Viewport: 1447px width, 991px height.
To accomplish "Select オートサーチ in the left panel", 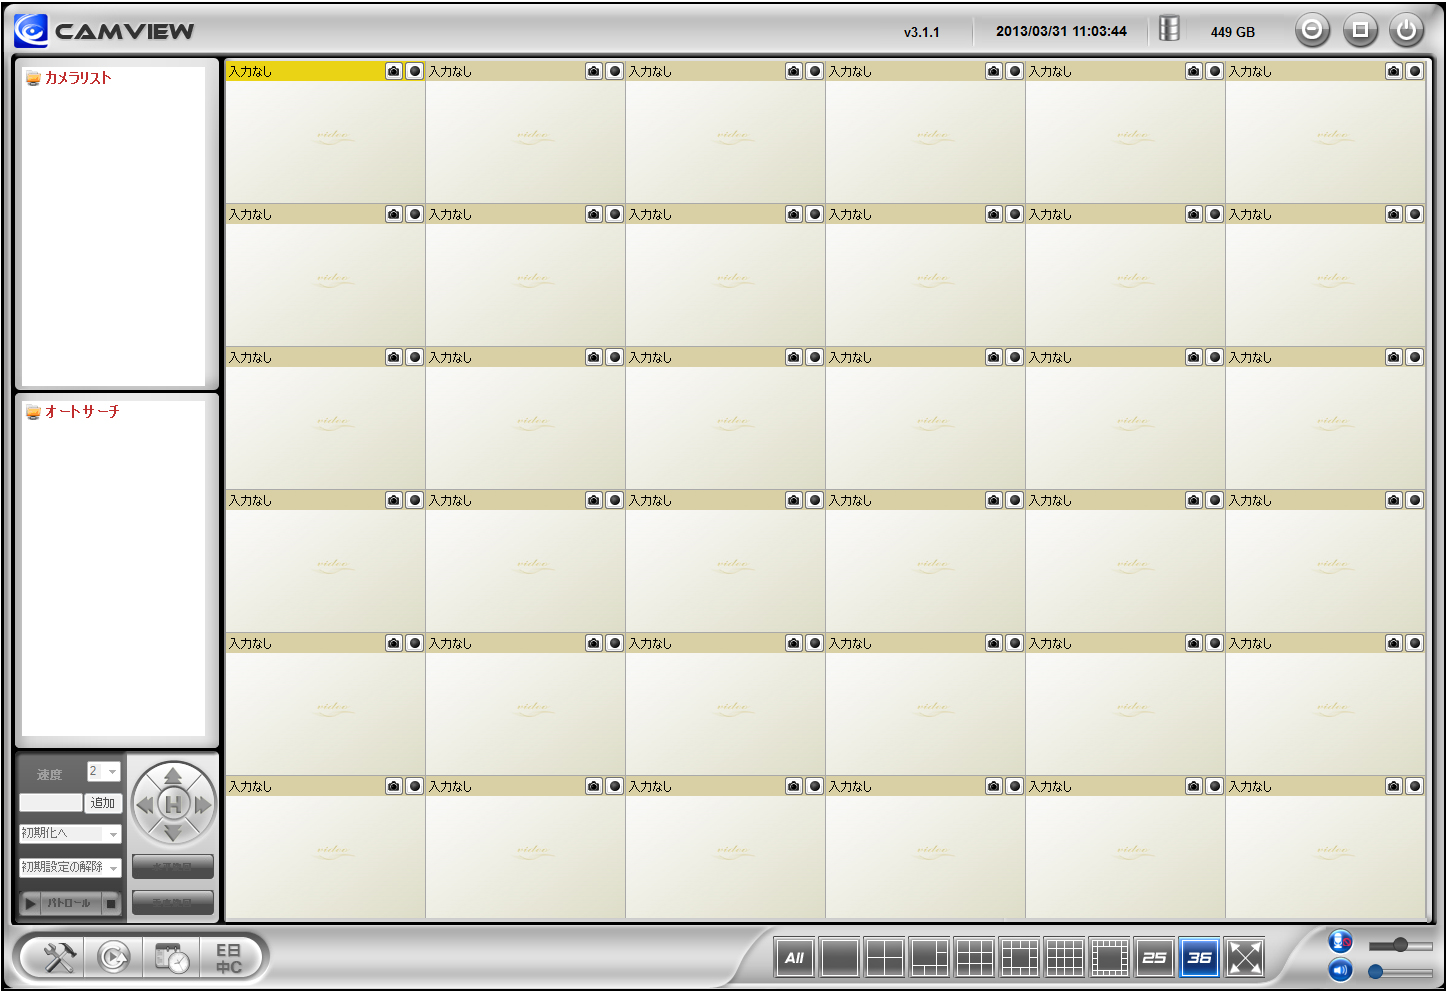I will 81,412.
